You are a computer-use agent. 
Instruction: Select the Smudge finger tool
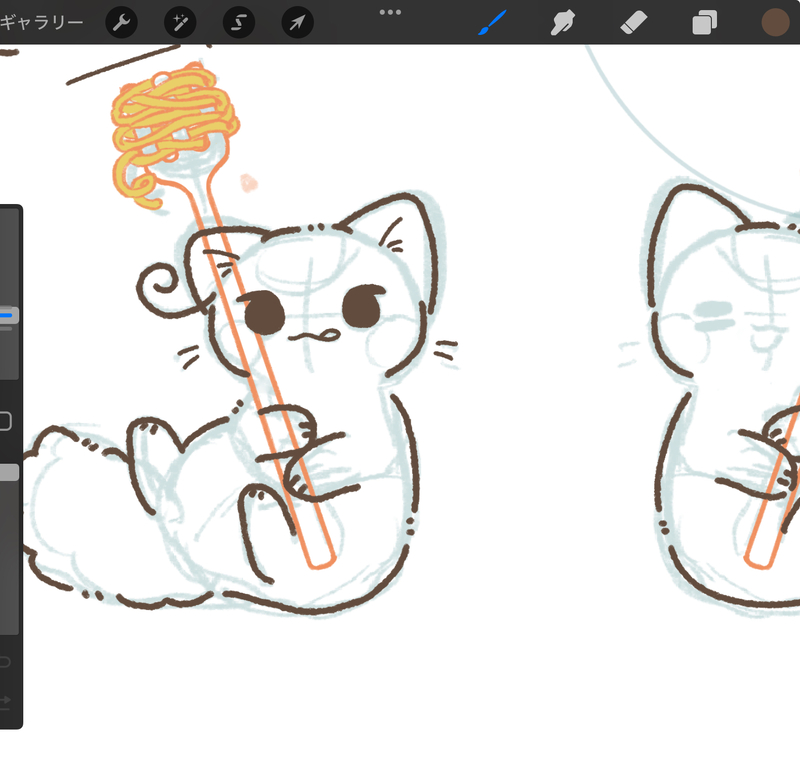click(x=563, y=22)
